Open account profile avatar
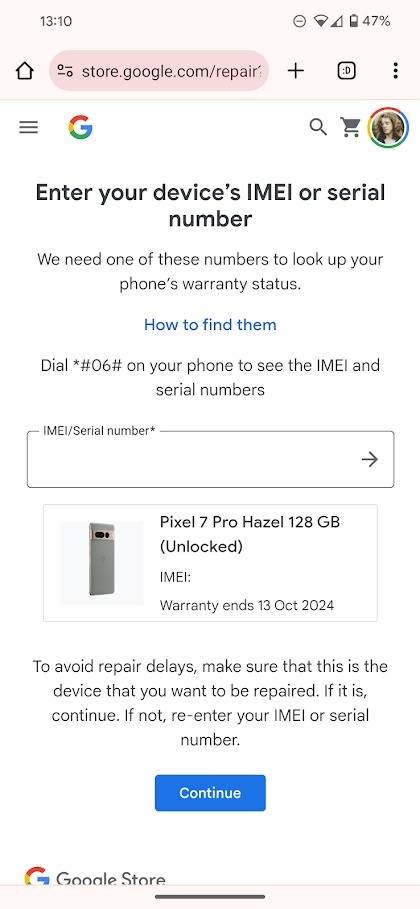Screen dimensions: 420x909 [388, 128]
